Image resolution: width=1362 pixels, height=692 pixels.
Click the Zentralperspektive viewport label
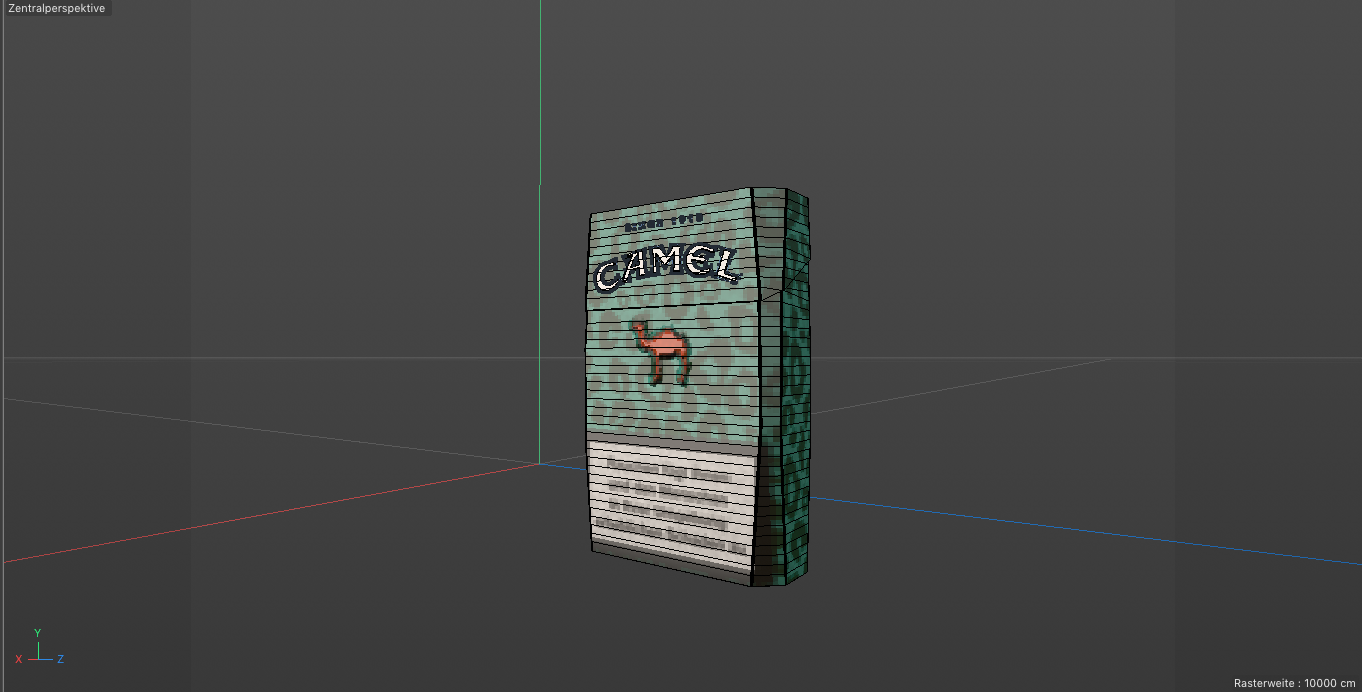[x=56, y=8]
